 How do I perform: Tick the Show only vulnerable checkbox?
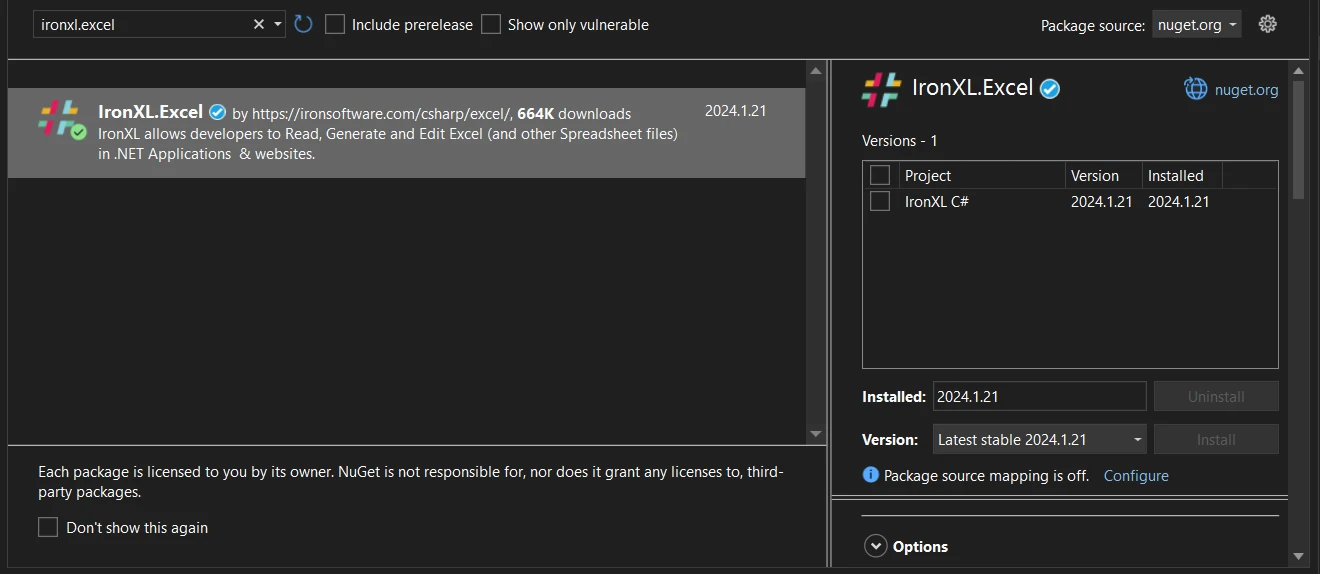point(491,24)
